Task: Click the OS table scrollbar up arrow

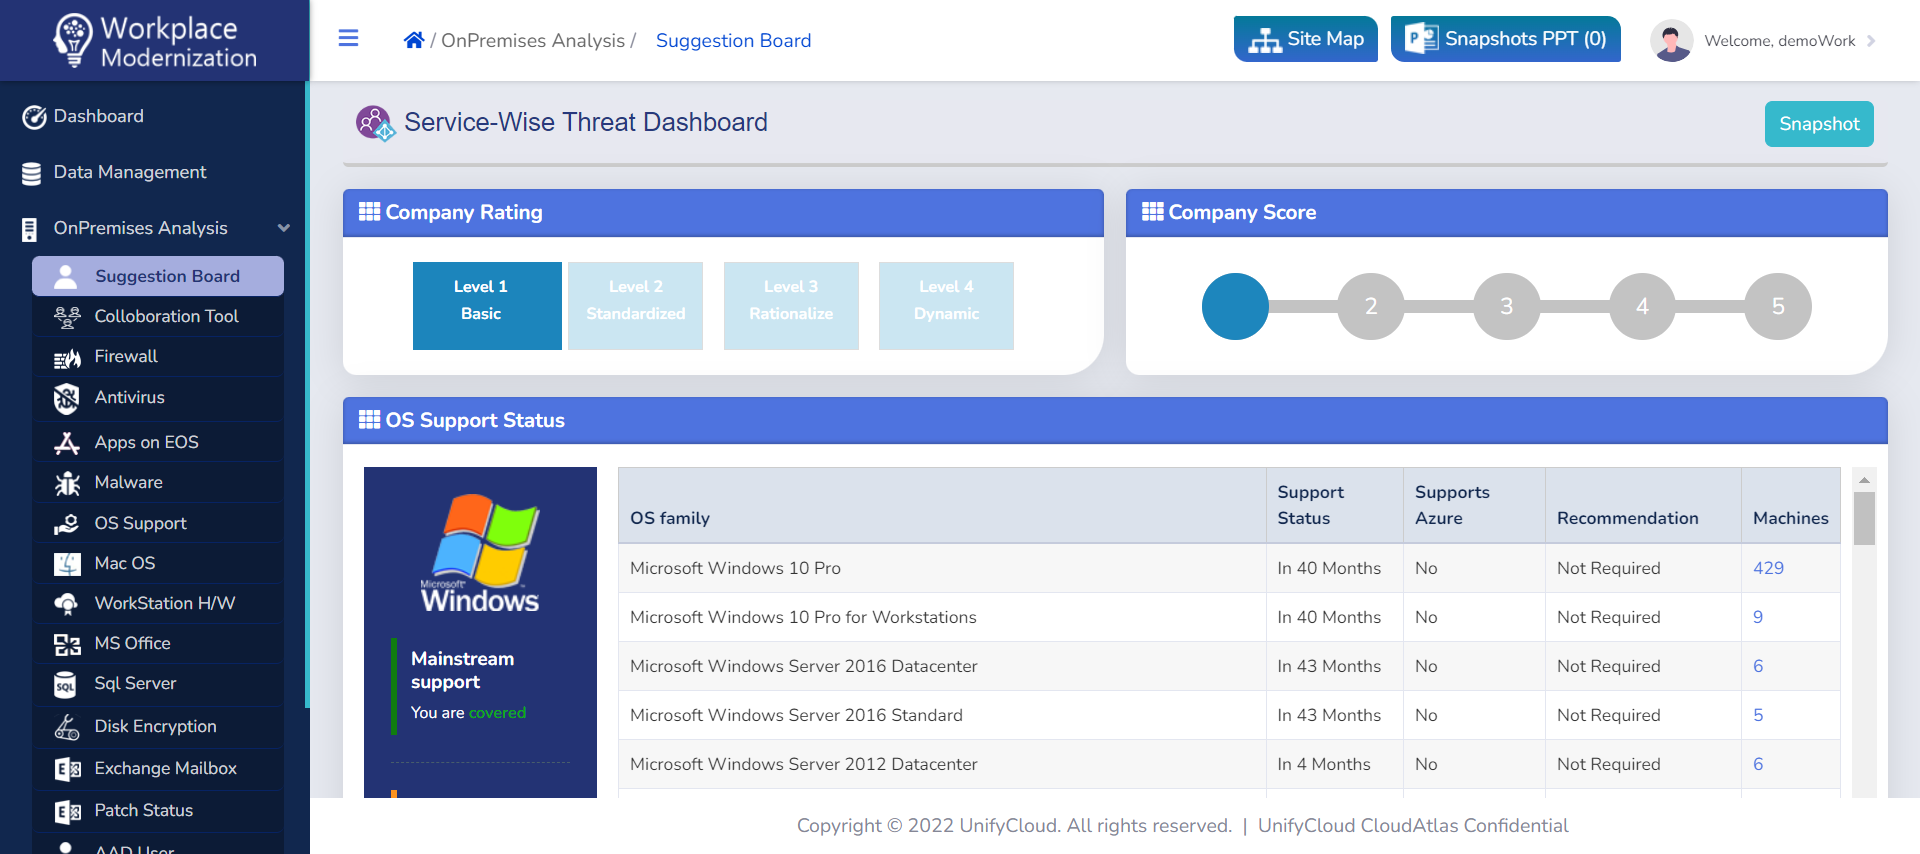Action: (1864, 480)
